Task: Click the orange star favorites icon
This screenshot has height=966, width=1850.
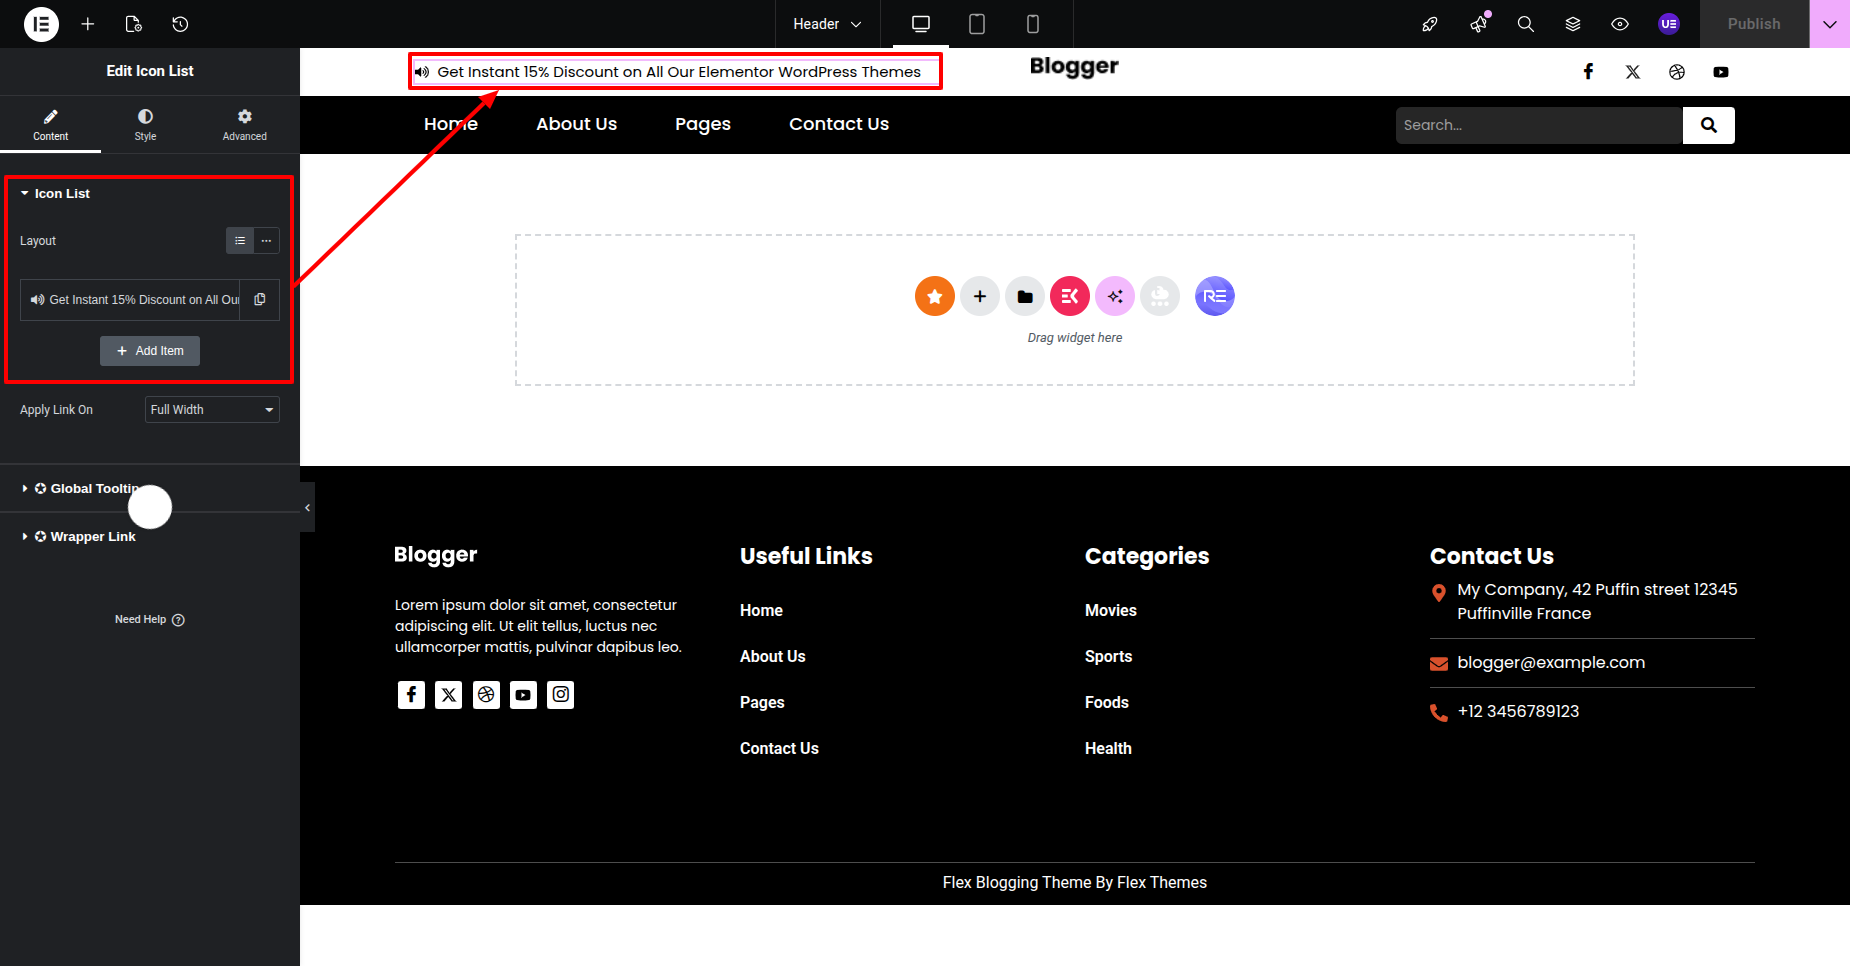Action: (x=934, y=296)
